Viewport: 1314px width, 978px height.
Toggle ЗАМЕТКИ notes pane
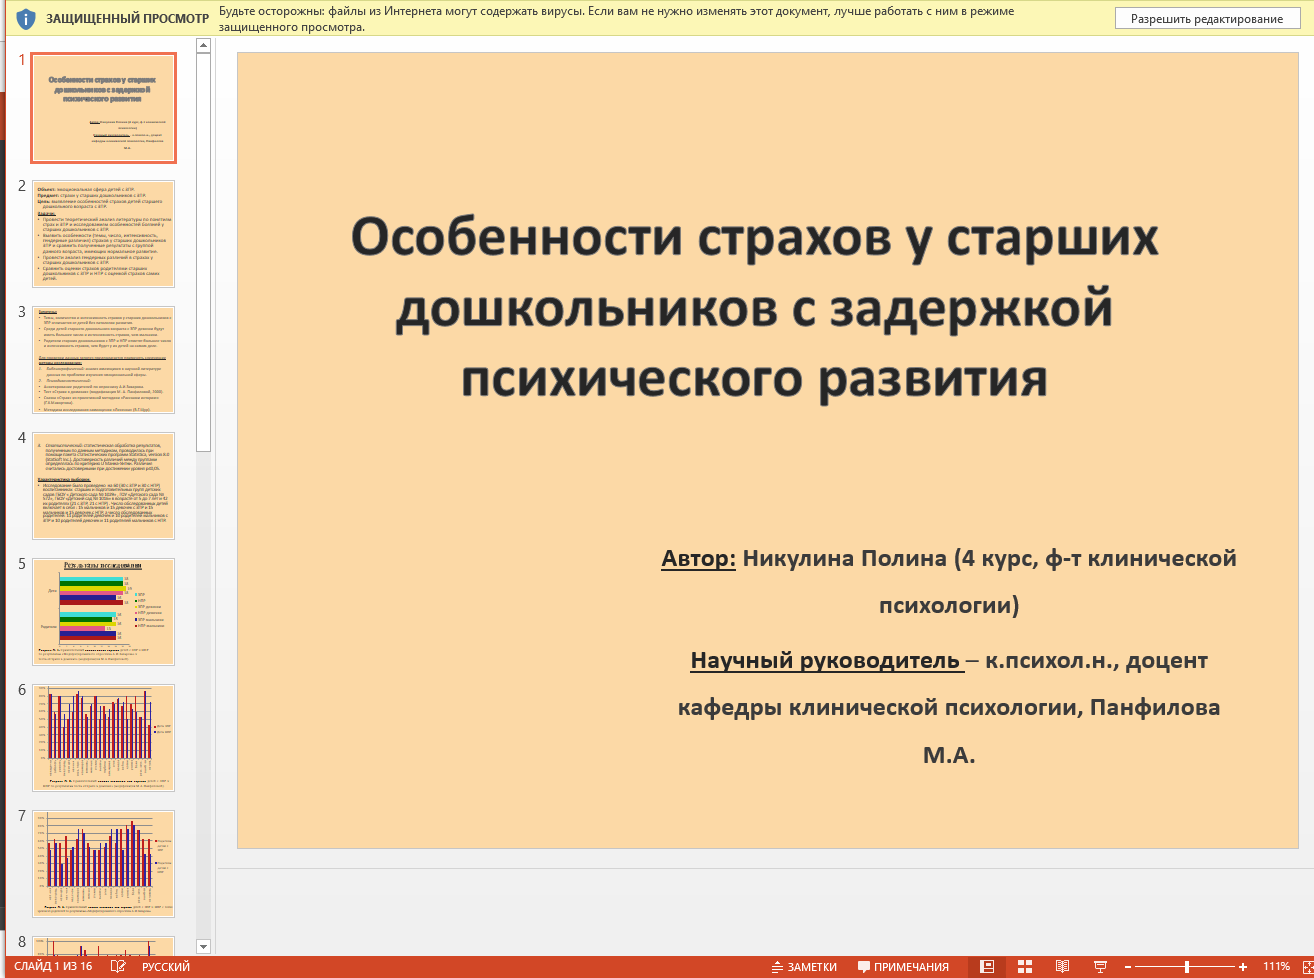804,967
